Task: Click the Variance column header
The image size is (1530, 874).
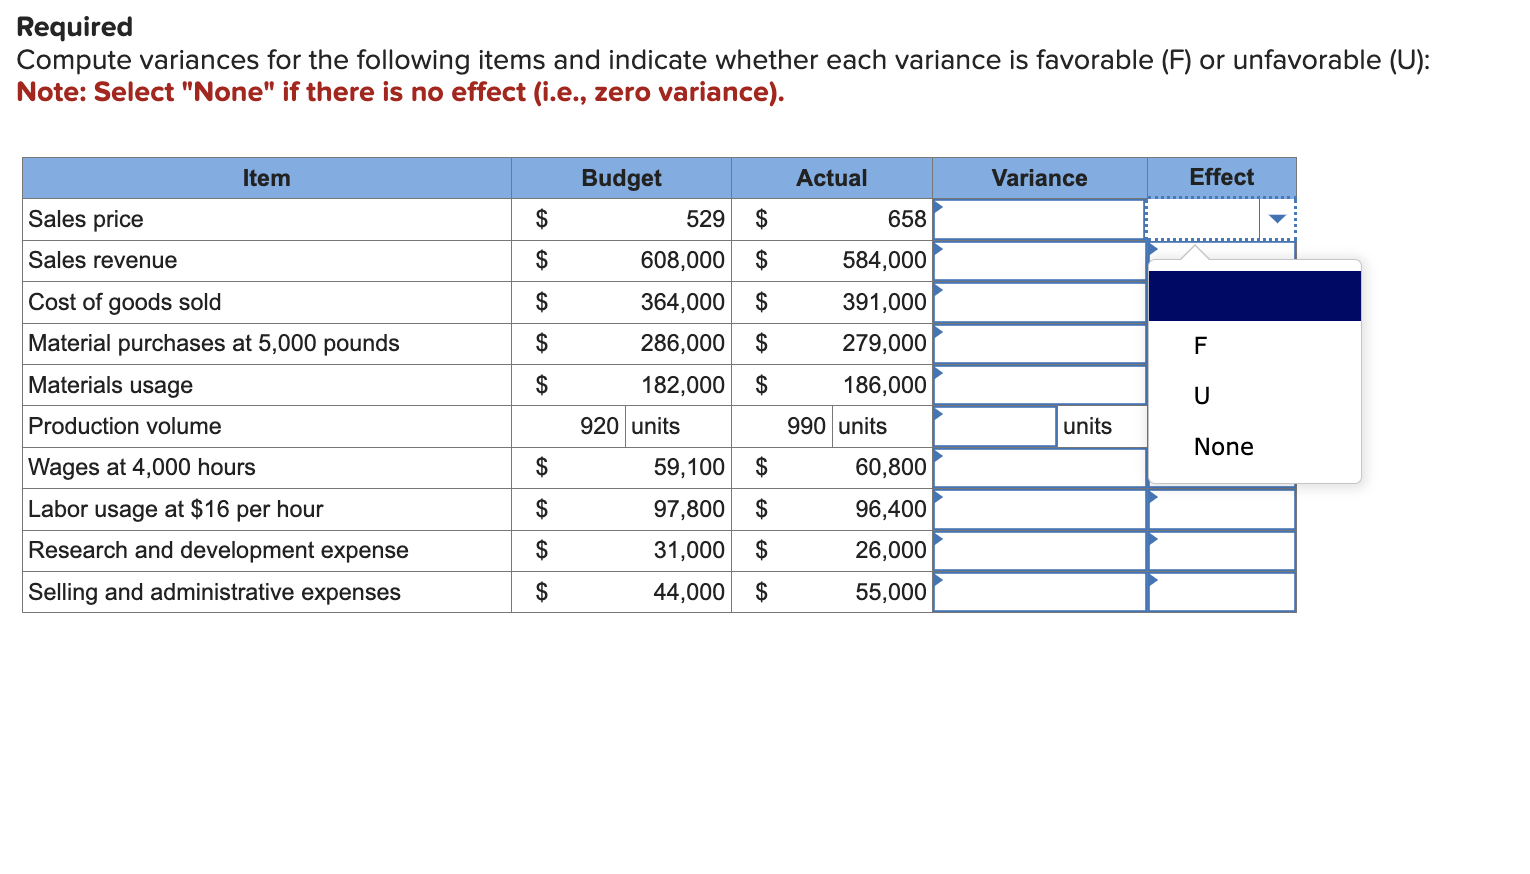Action: tap(1039, 178)
